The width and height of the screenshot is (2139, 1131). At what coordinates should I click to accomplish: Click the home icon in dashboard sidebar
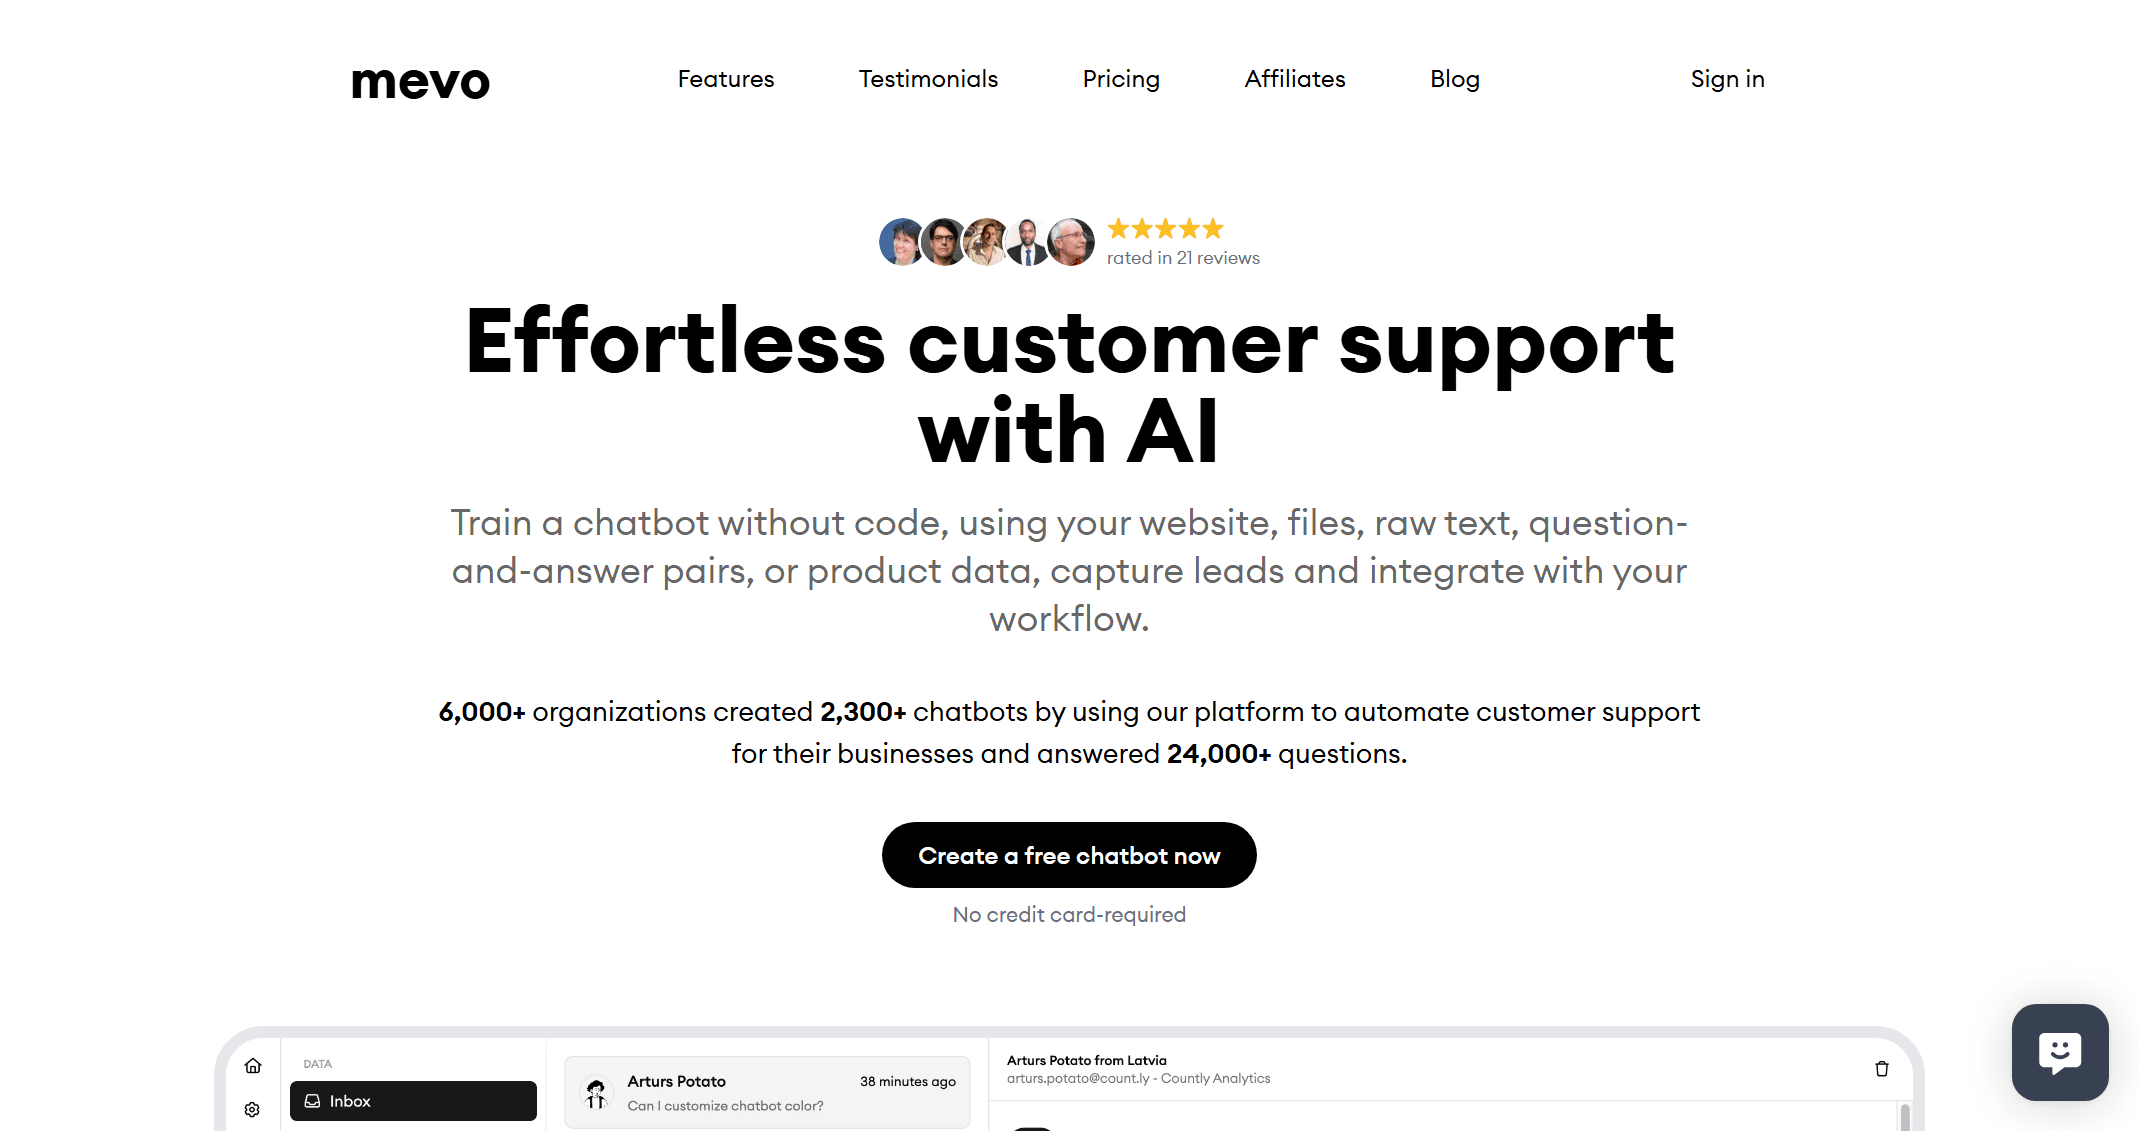[253, 1066]
